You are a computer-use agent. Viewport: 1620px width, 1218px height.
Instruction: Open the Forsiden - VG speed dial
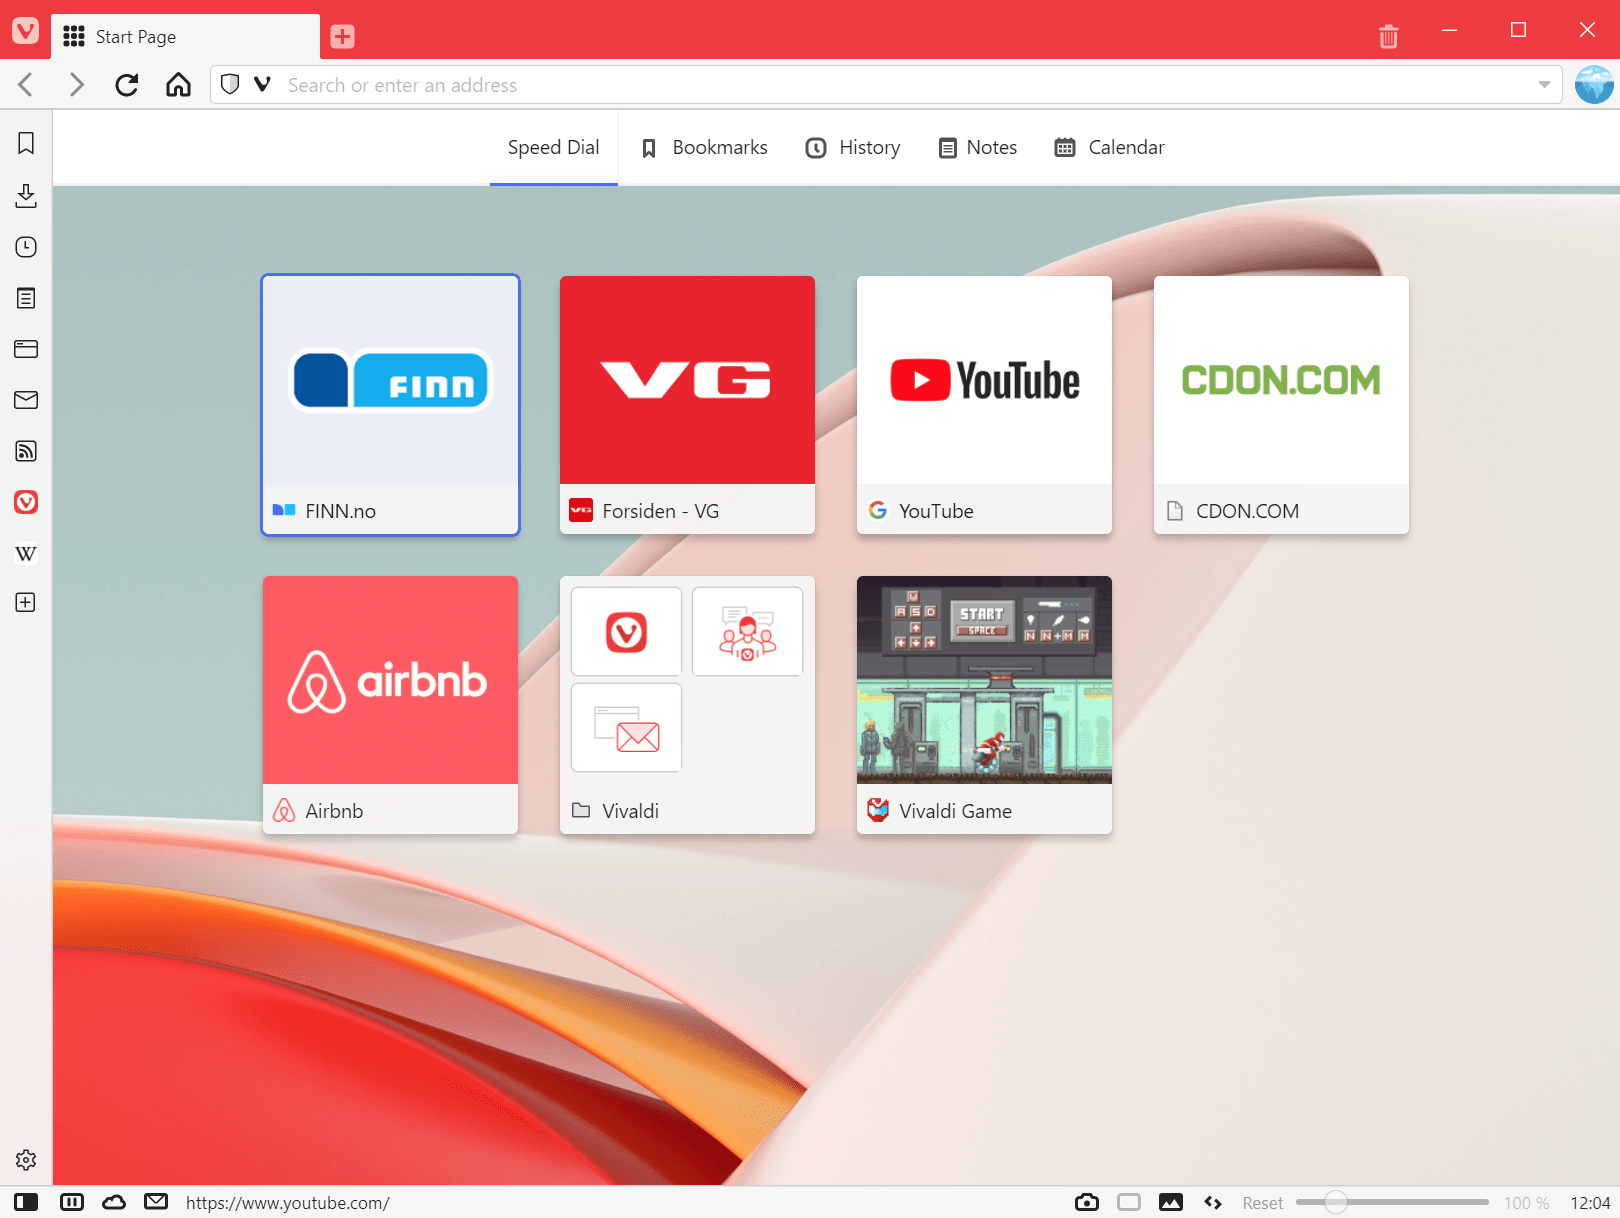(687, 405)
